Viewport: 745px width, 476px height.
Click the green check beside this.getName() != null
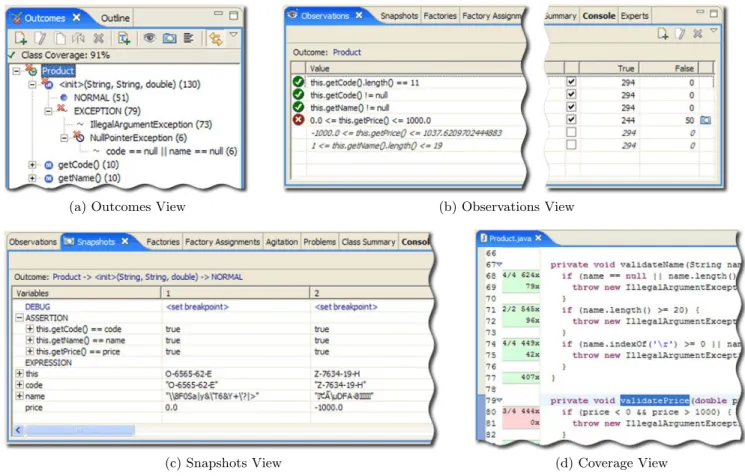pos(298,107)
